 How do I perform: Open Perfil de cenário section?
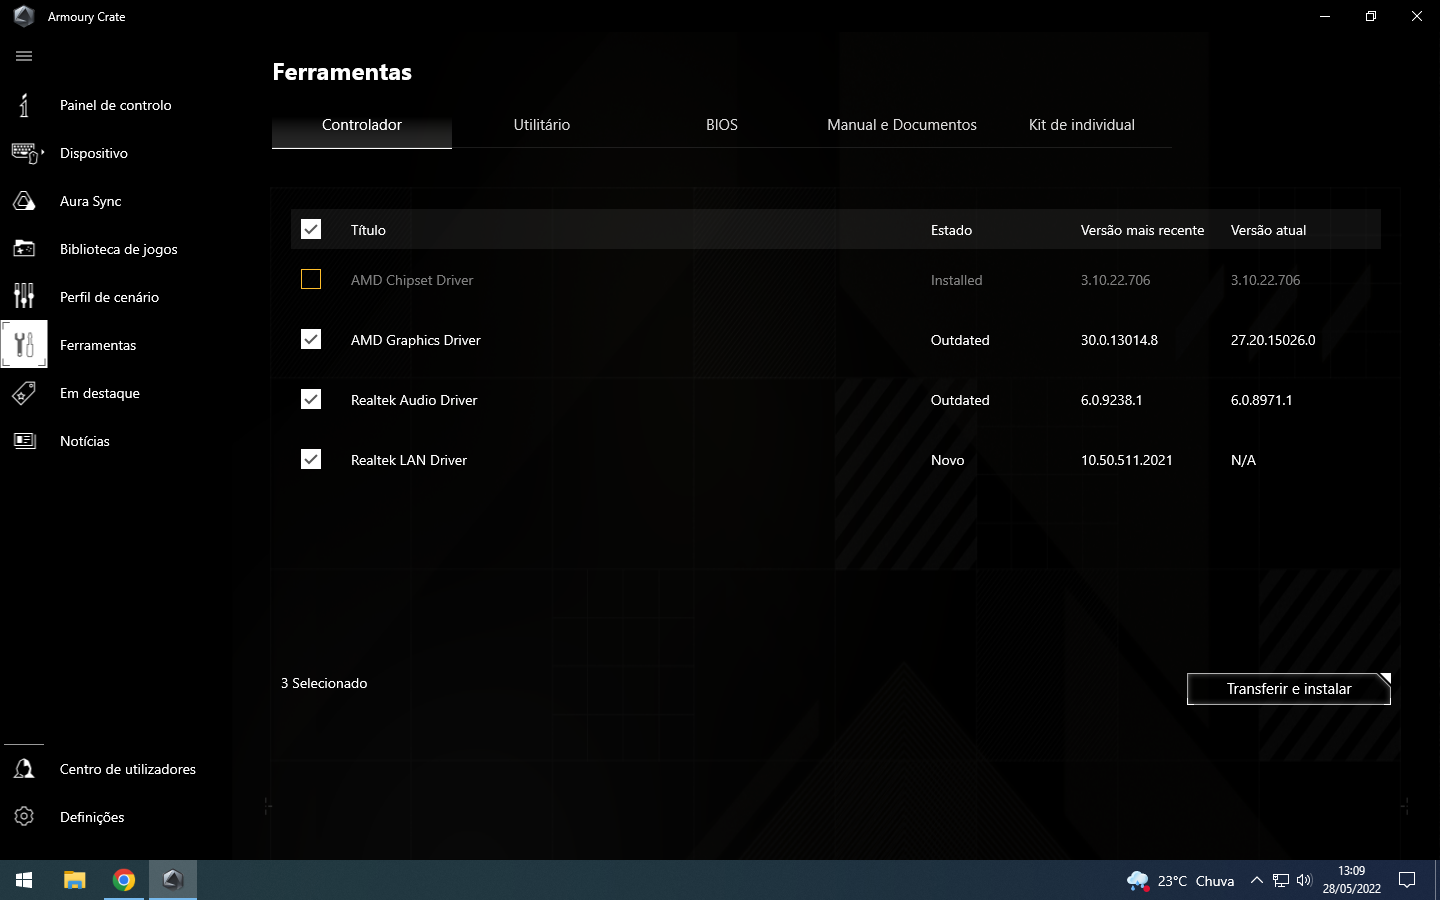(110, 297)
